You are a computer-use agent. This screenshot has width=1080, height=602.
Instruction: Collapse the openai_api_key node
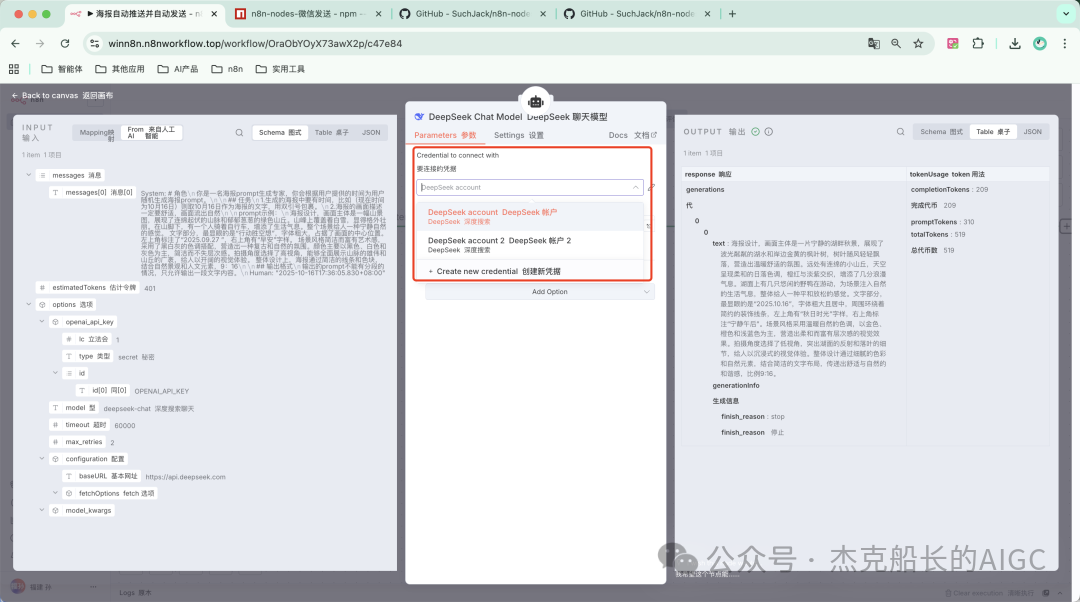point(41,321)
